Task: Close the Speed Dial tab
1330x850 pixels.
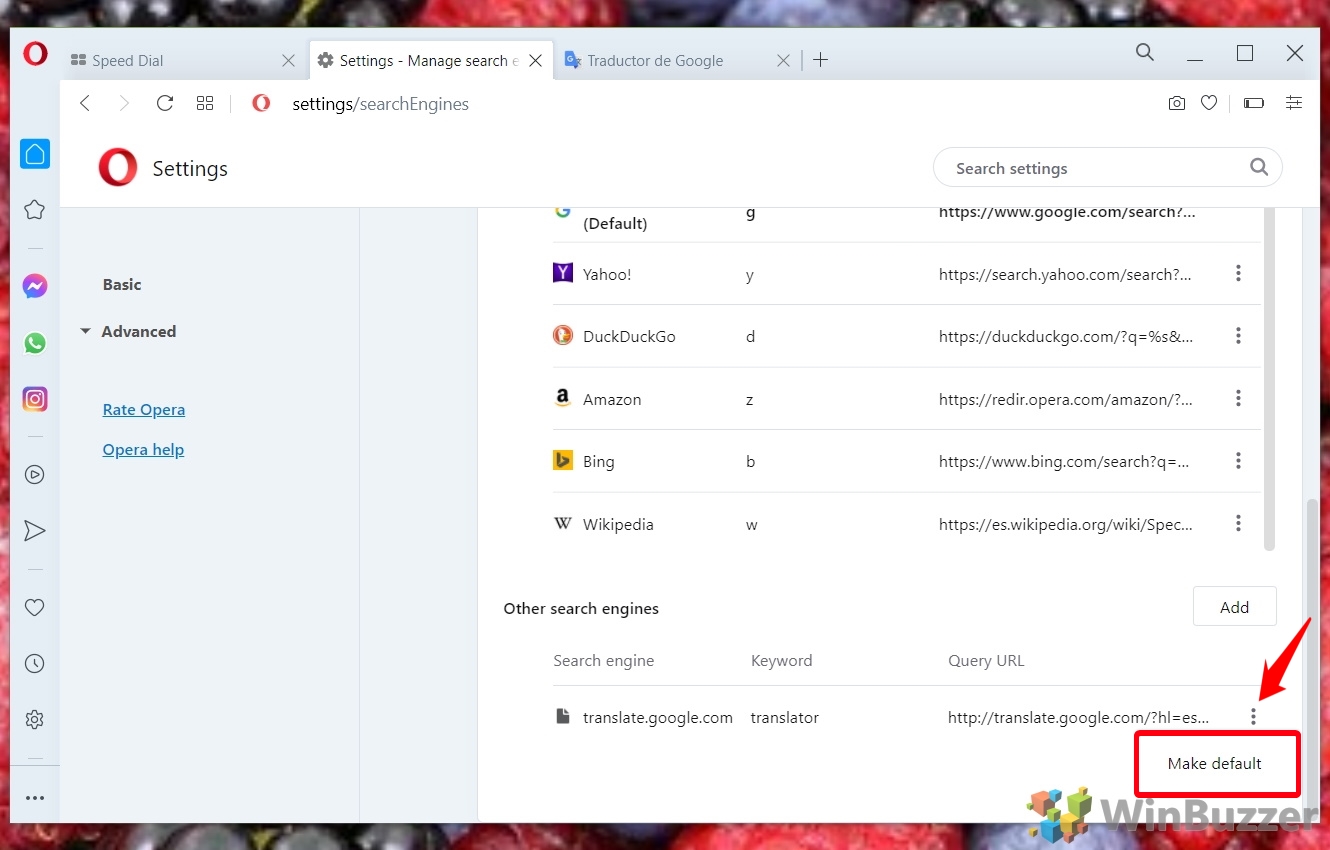Action: coord(288,60)
